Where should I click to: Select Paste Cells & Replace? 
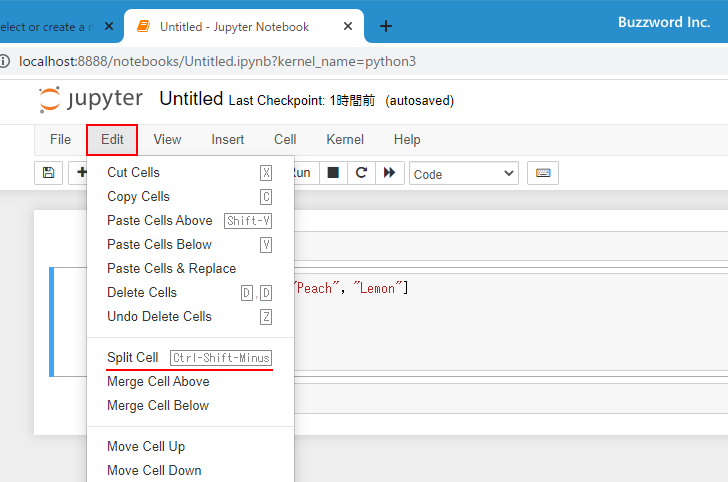click(x=190, y=268)
